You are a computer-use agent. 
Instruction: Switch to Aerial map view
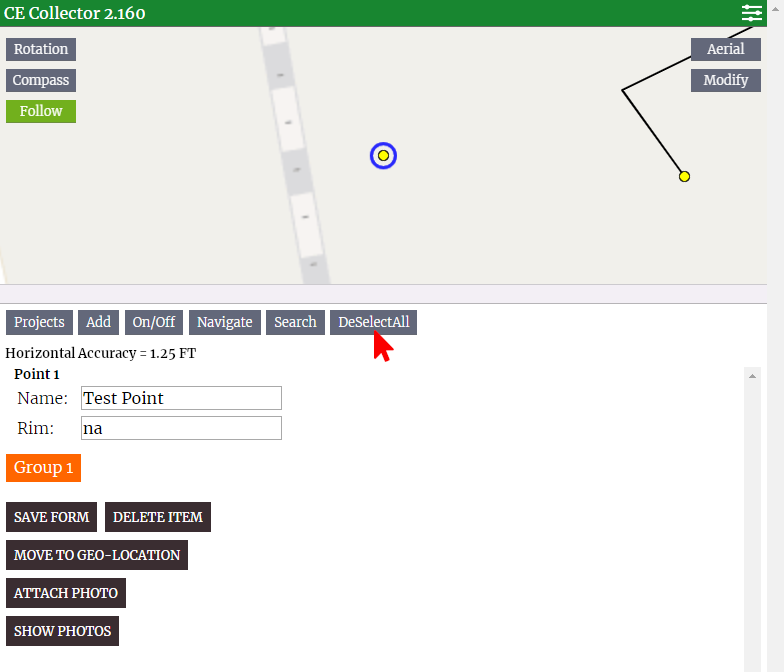(x=725, y=49)
